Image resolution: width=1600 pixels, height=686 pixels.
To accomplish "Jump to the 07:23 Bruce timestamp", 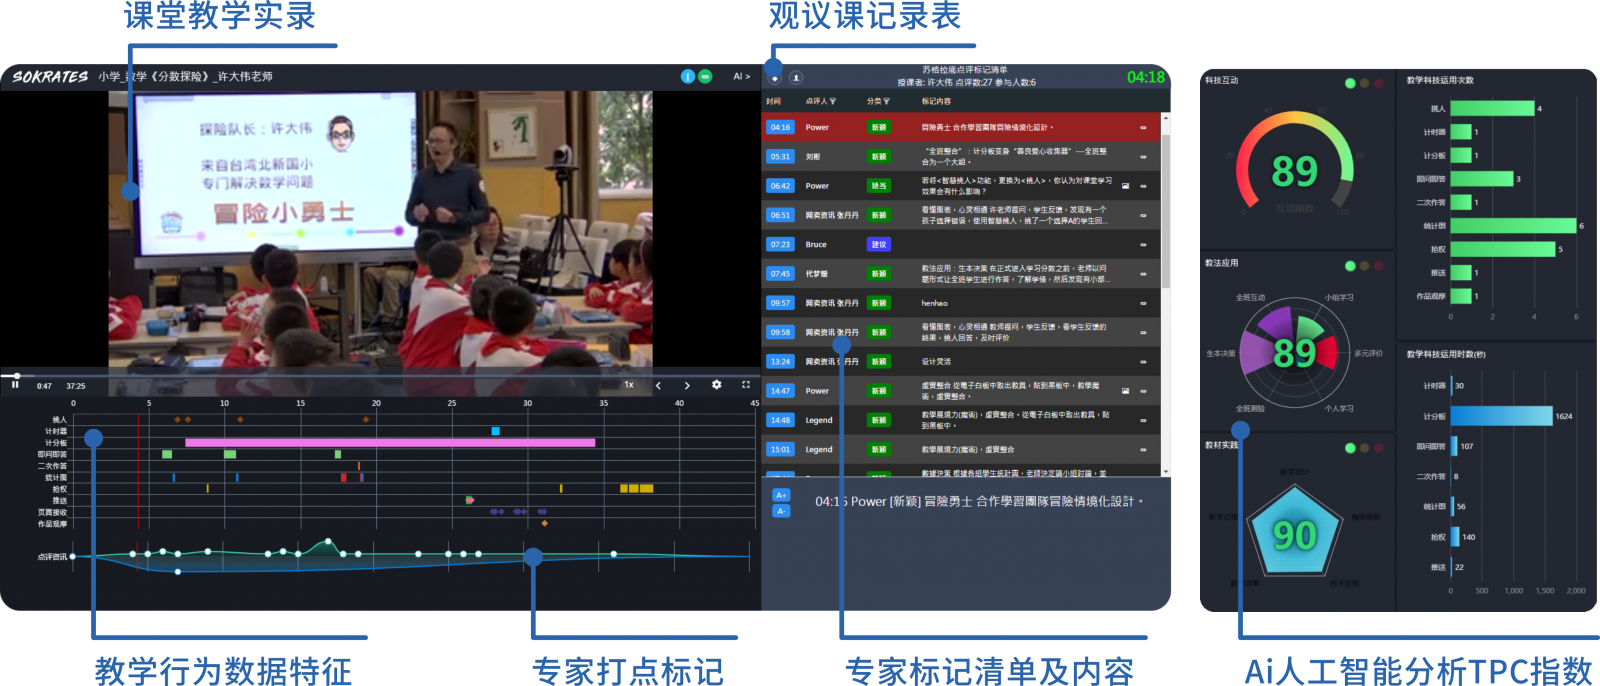I will pos(780,244).
